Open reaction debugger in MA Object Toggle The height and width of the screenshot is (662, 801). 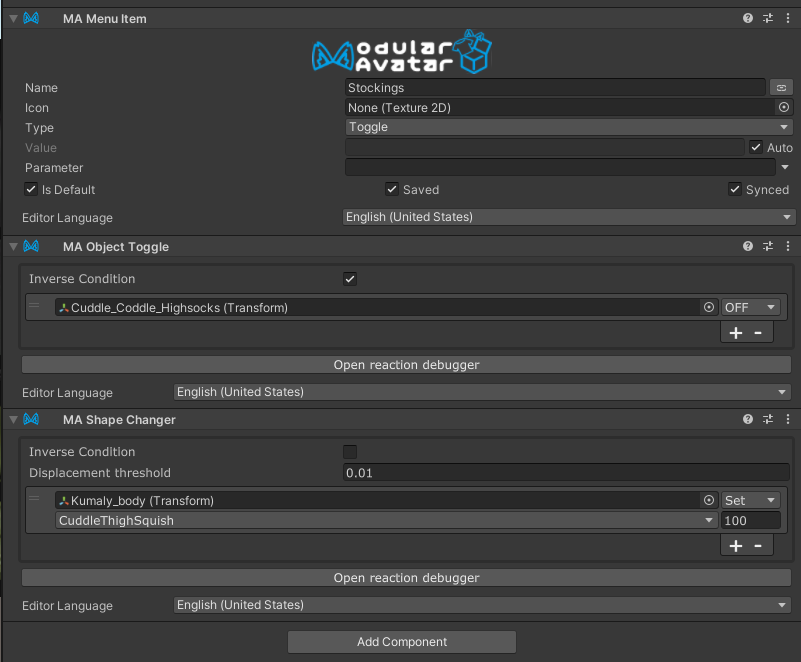tap(406, 365)
